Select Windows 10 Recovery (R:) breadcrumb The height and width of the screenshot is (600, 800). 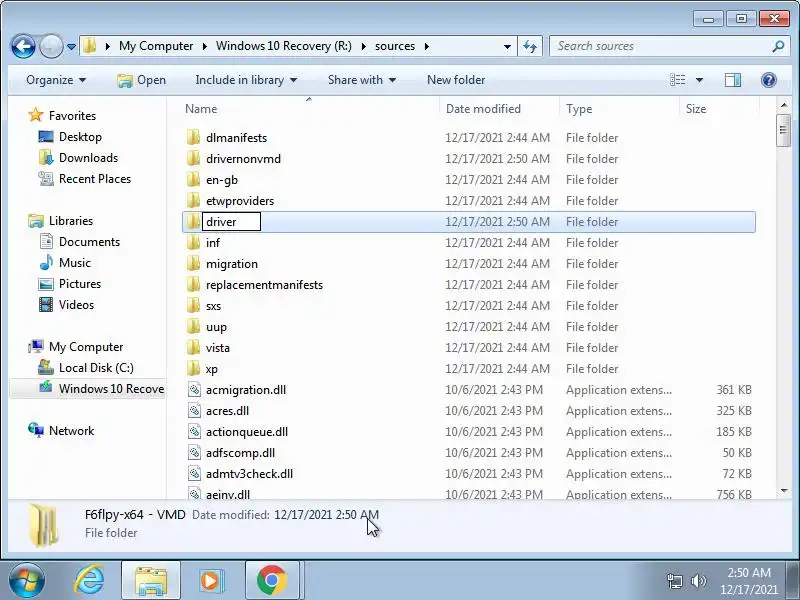(x=284, y=46)
